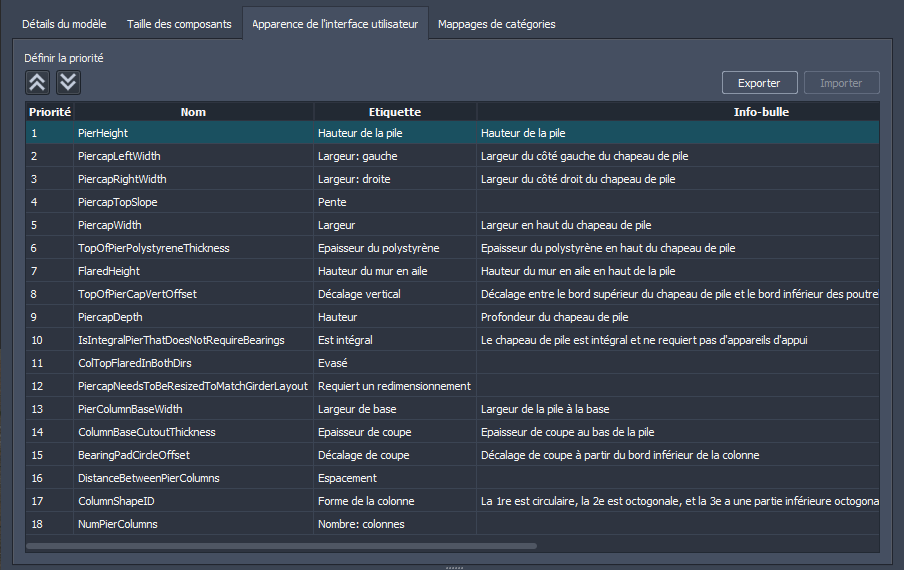904x570 pixels.
Task: Click the label cell "Requiert un redimensionnement"
Action: (x=395, y=386)
